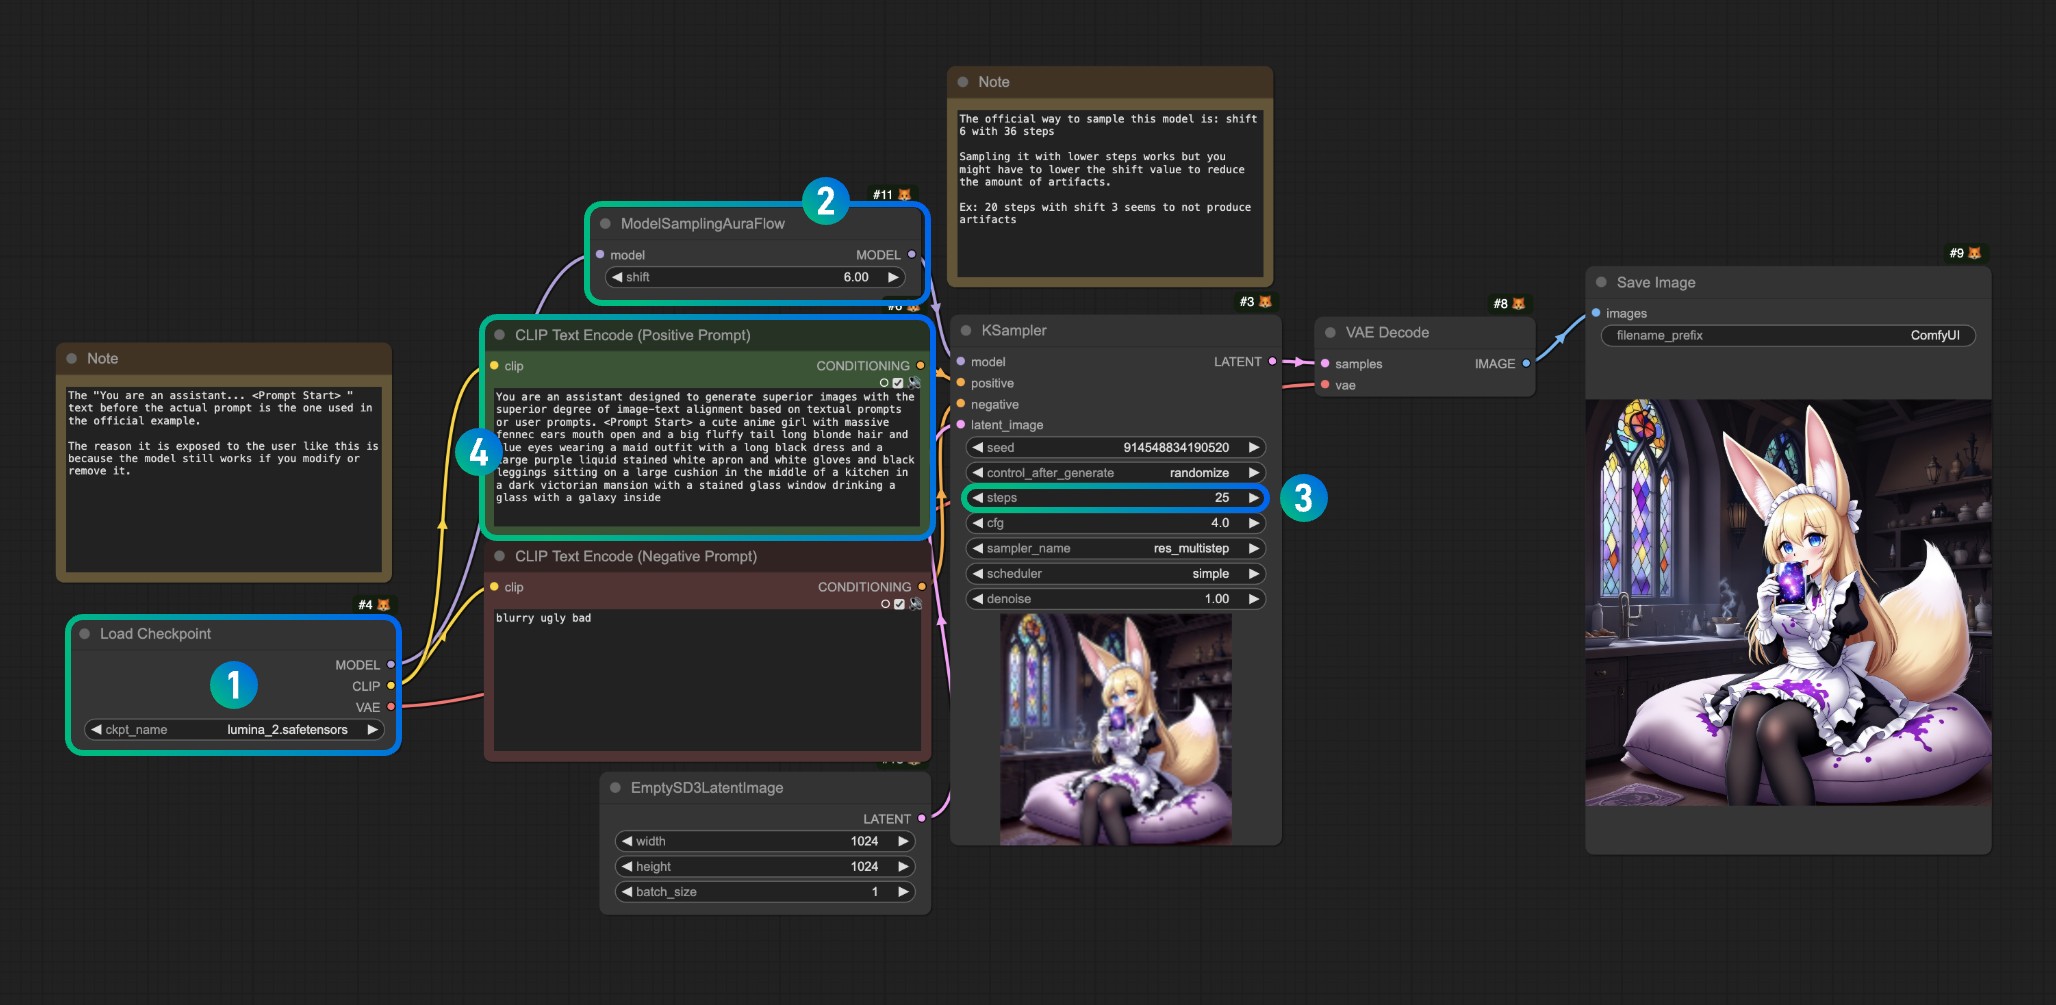Increase shift value with right arrow
Image resolution: width=2056 pixels, height=1005 pixels.
[x=893, y=277]
